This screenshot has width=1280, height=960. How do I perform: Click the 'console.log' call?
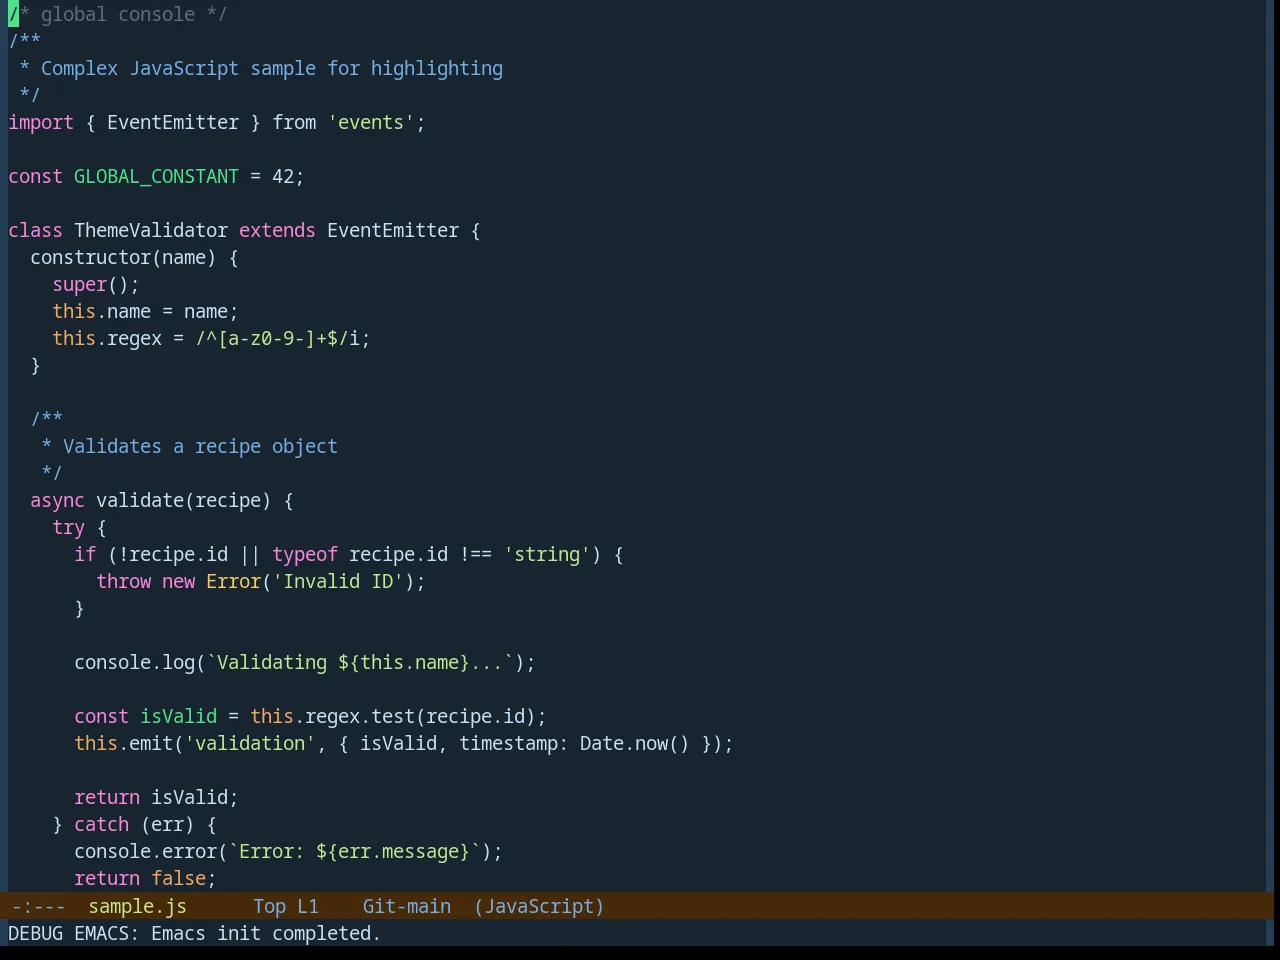(x=134, y=662)
